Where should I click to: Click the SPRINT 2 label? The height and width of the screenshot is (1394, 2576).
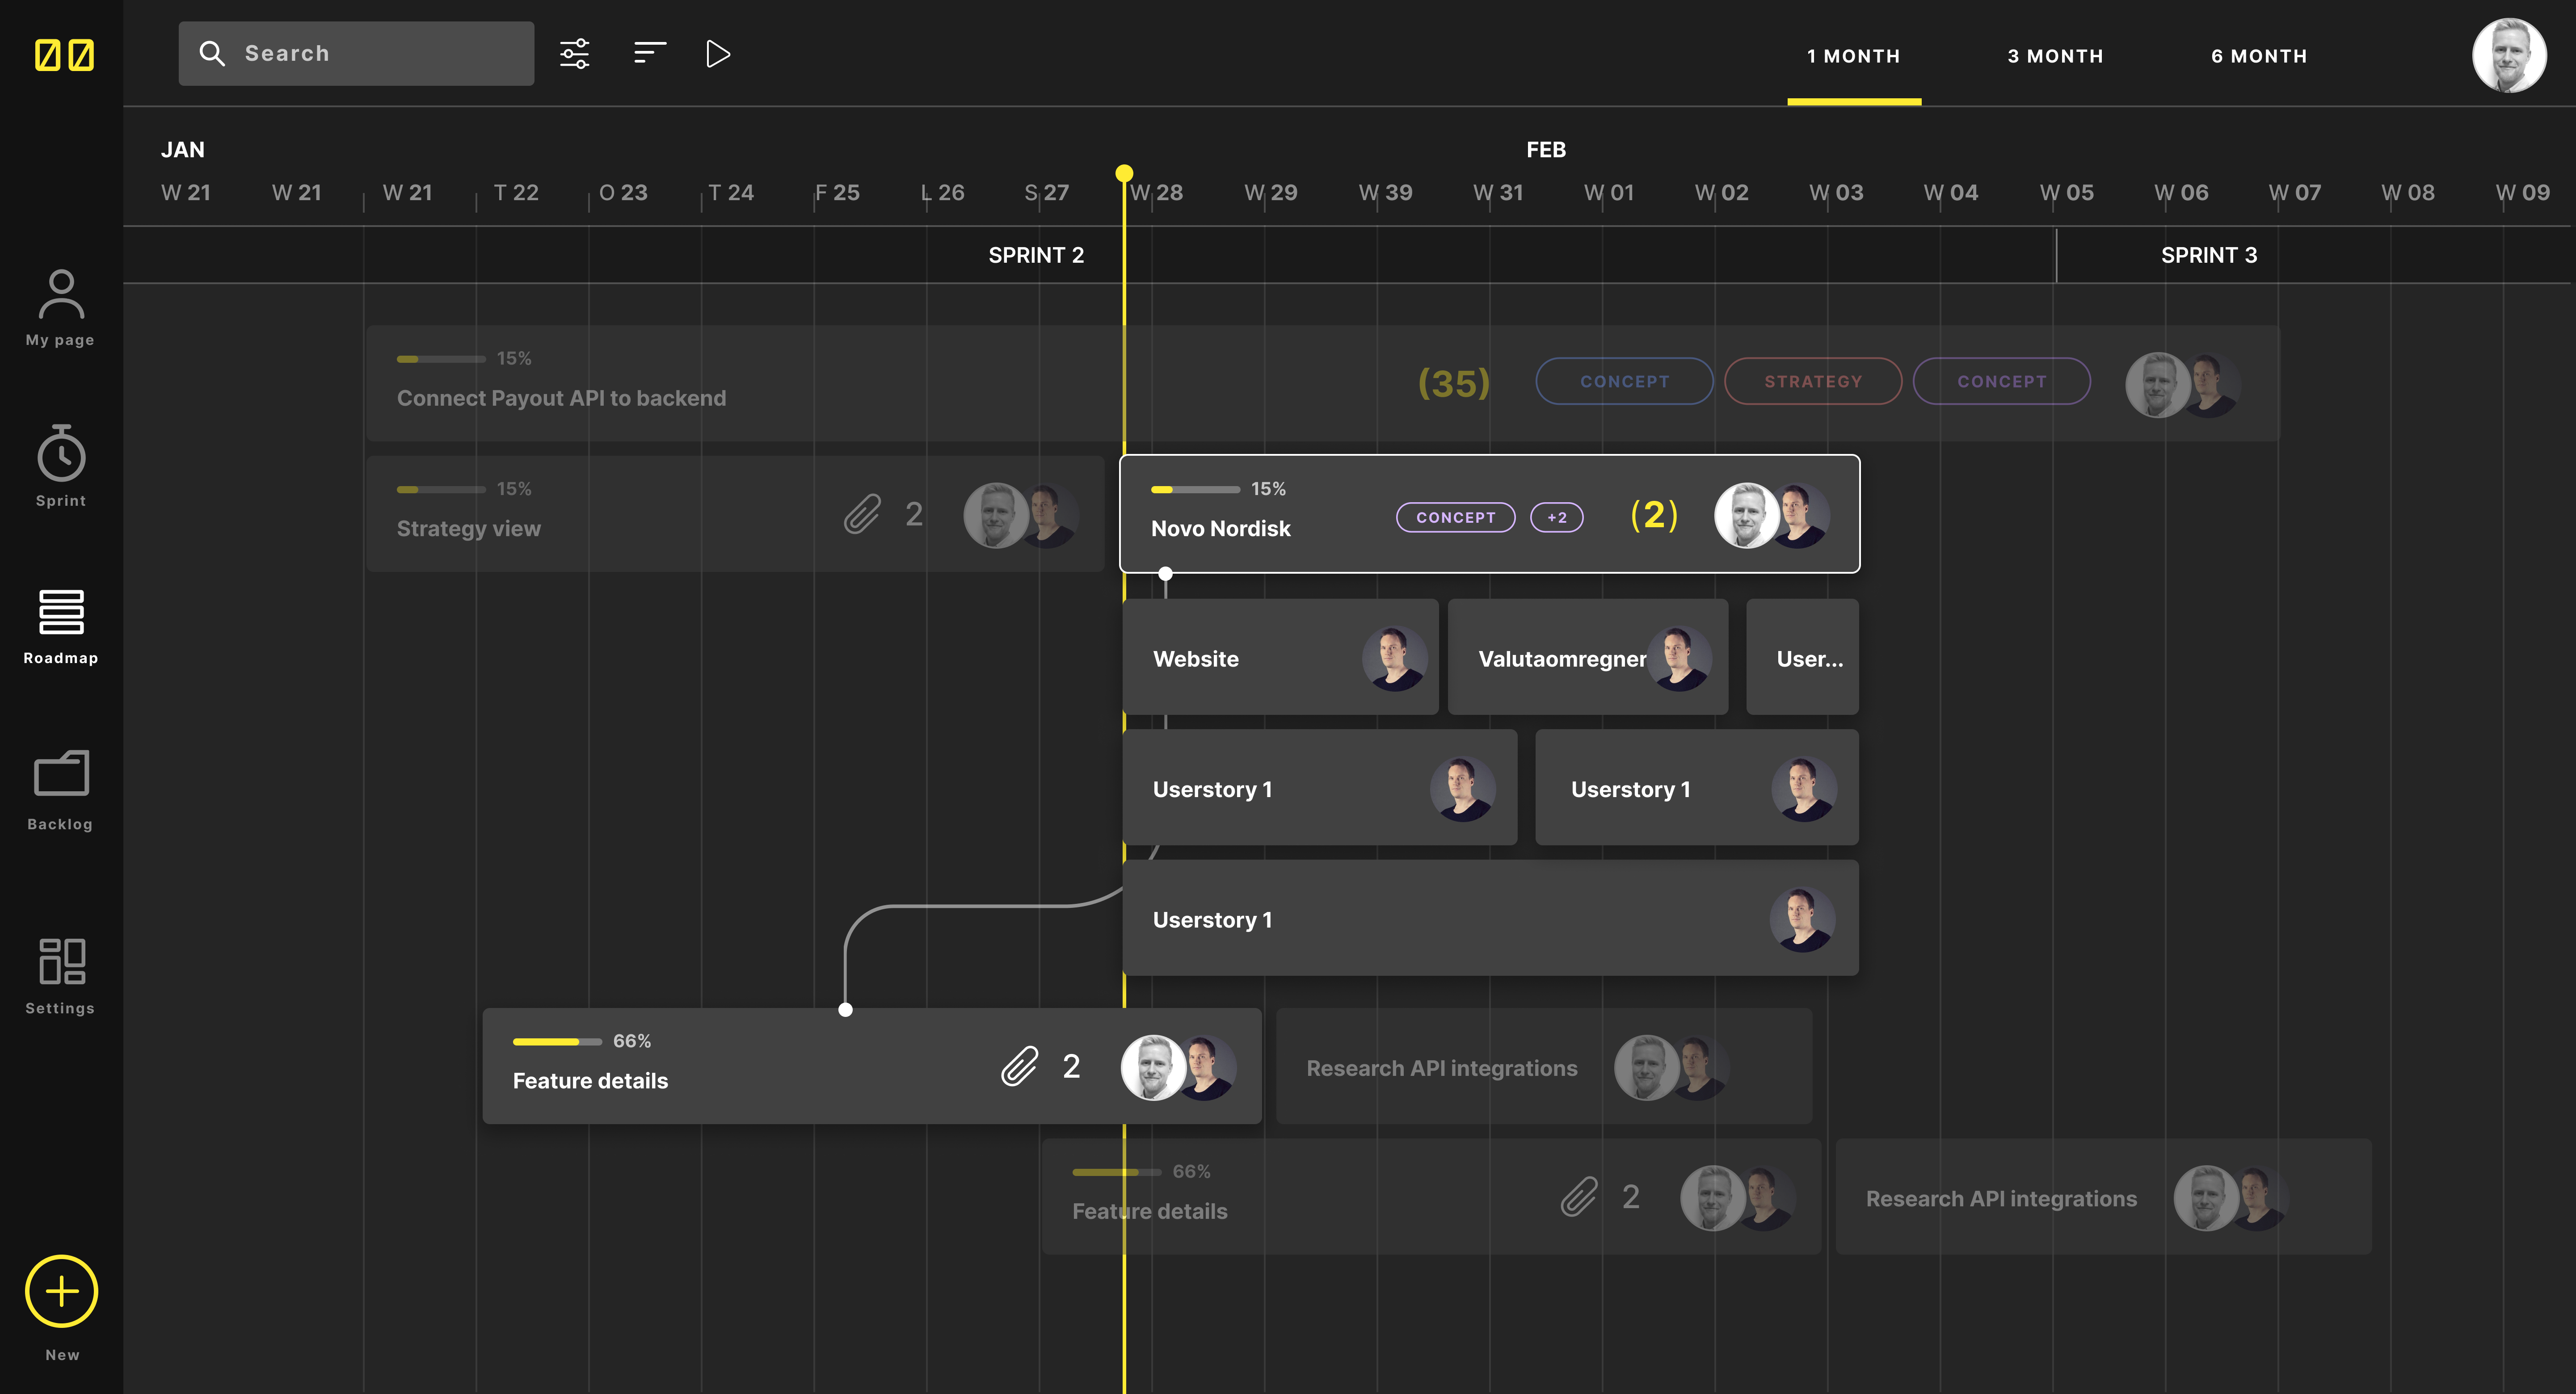tap(1036, 255)
